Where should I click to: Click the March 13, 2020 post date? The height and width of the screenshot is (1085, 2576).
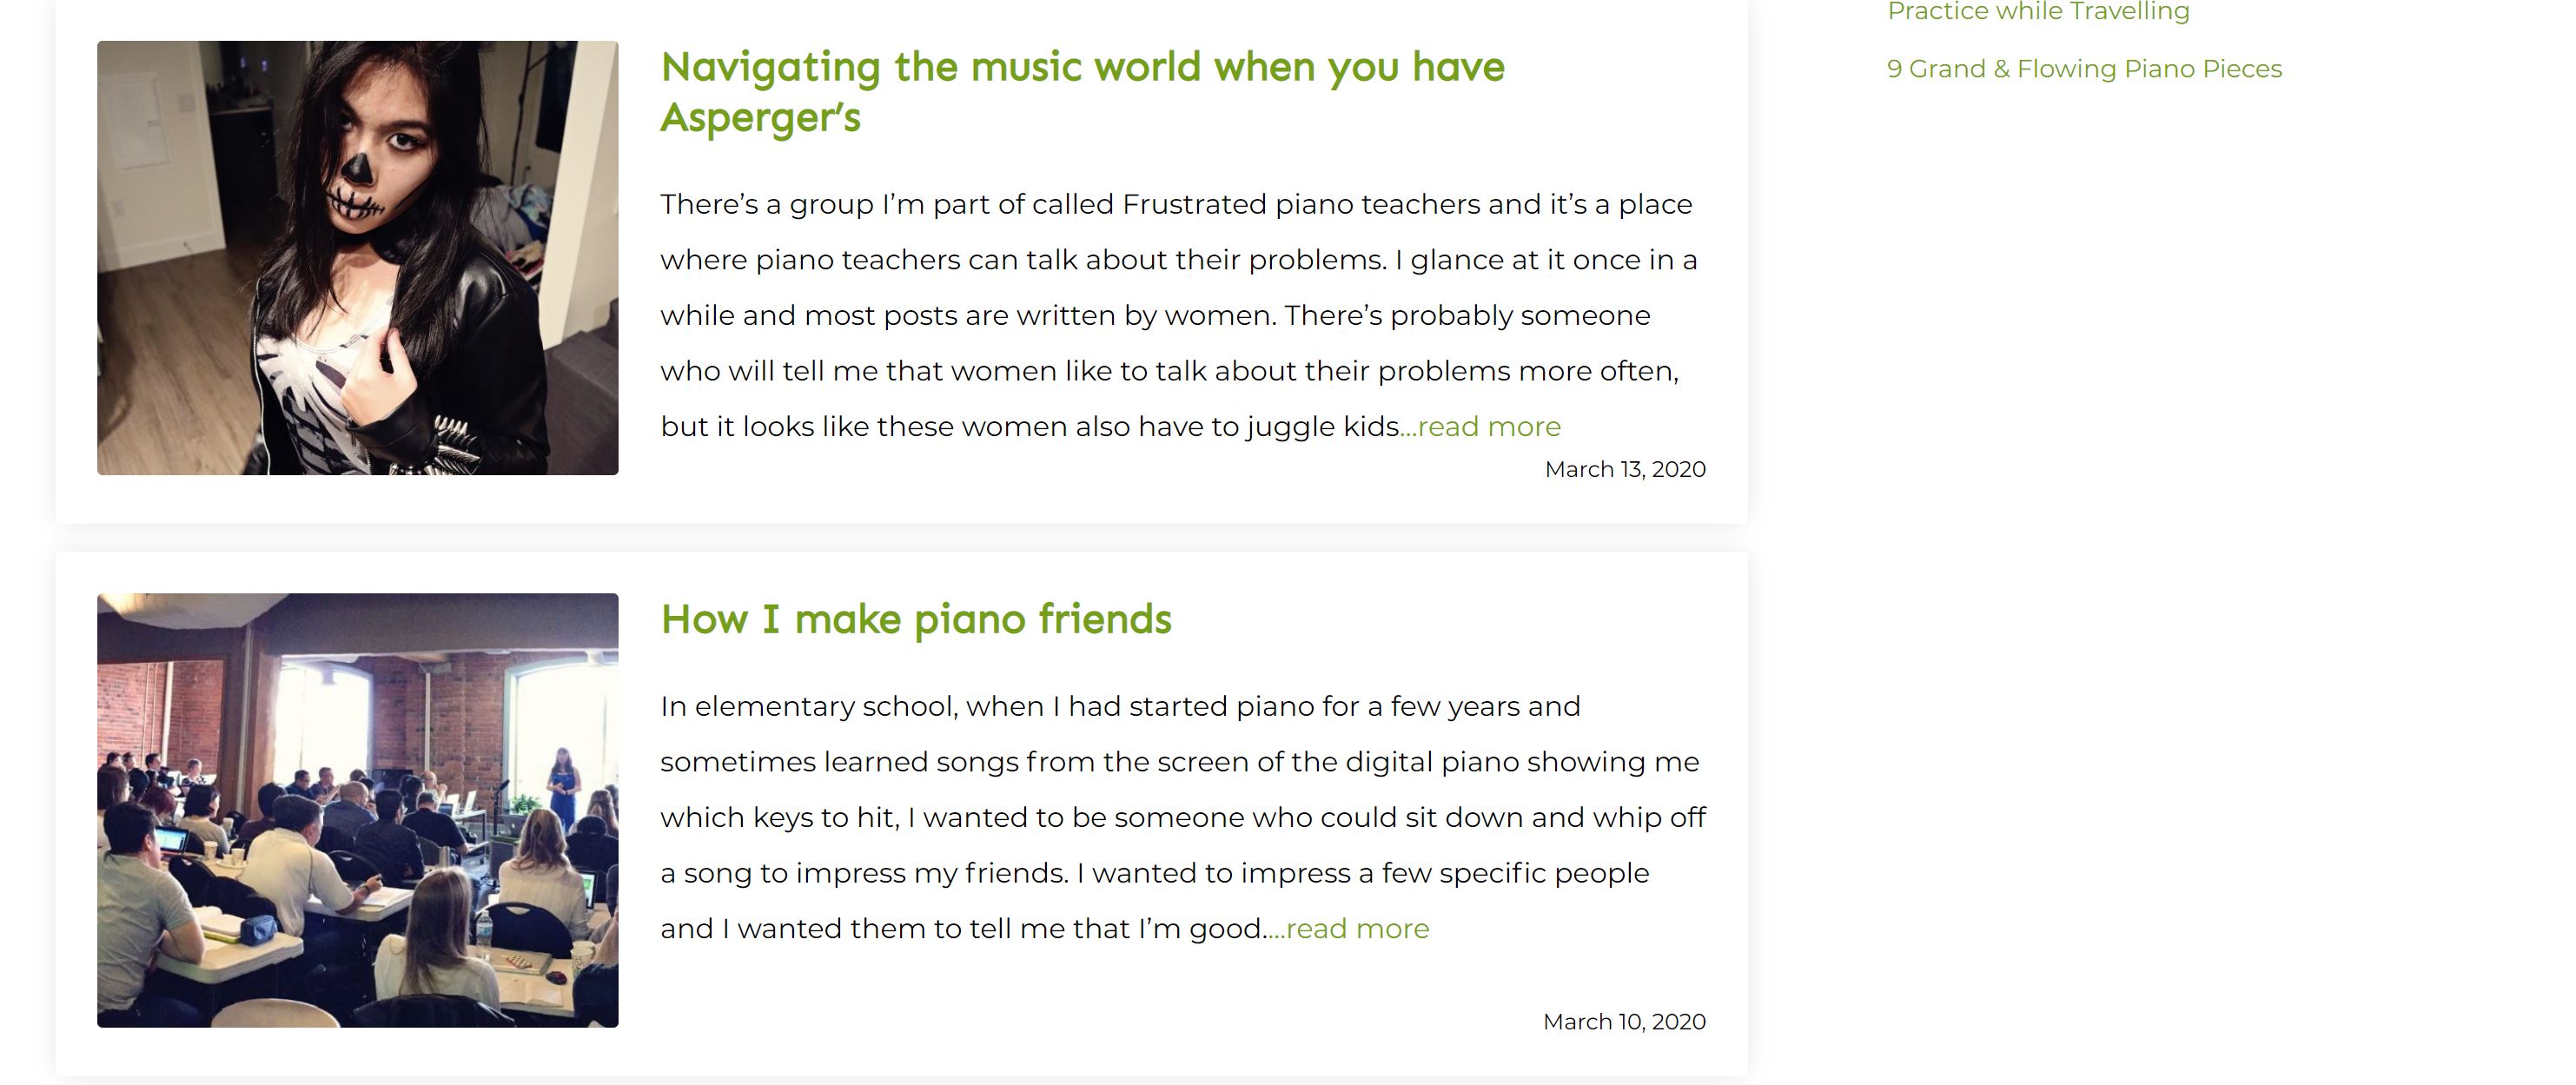[x=1624, y=470]
